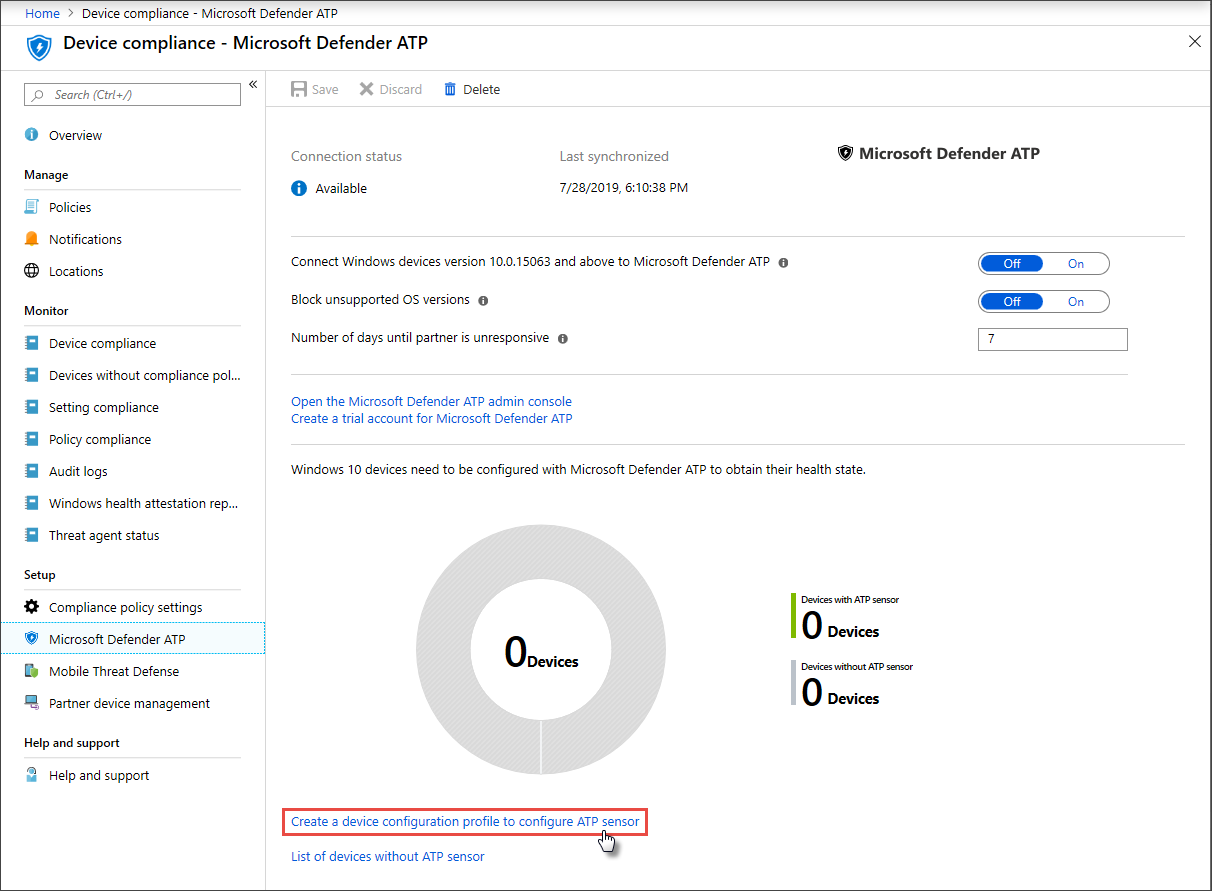This screenshot has height=891, width=1212.
Task: Click the Device compliance notebook icon
Action: click(x=32, y=343)
